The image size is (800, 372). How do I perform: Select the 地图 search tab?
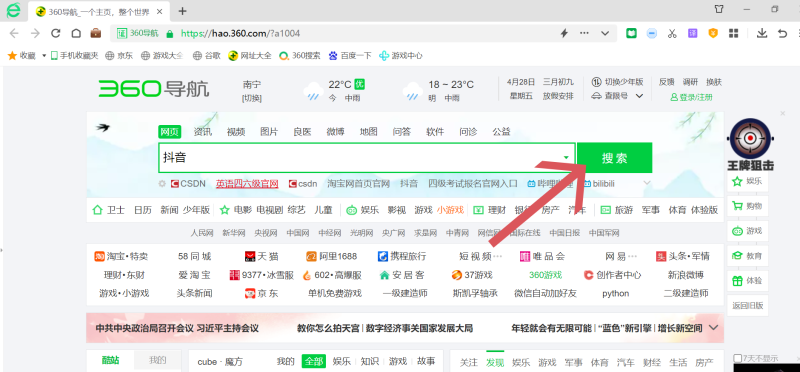pyautogui.click(x=368, y=132)
